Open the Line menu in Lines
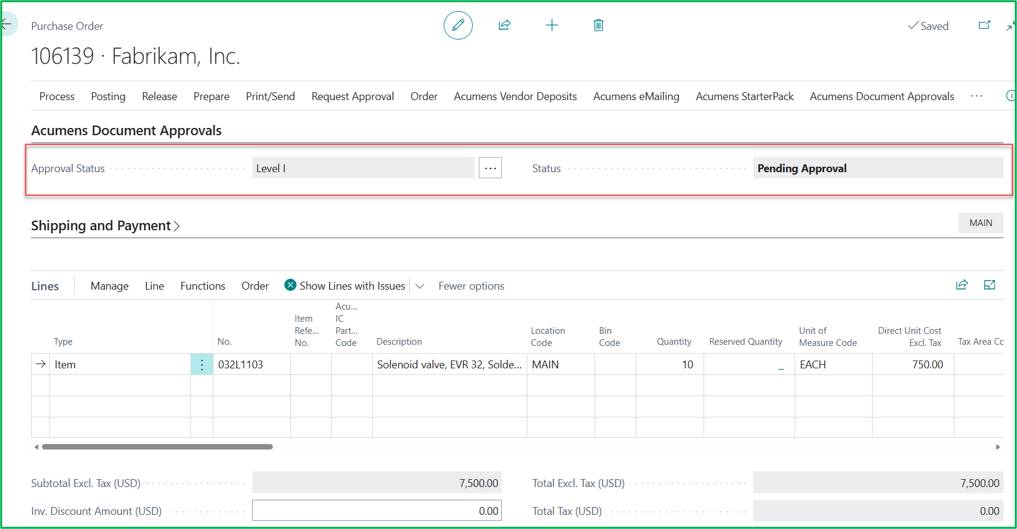Image resolution: width=1017 pixels, height=529 pixels. click(154, 286)
